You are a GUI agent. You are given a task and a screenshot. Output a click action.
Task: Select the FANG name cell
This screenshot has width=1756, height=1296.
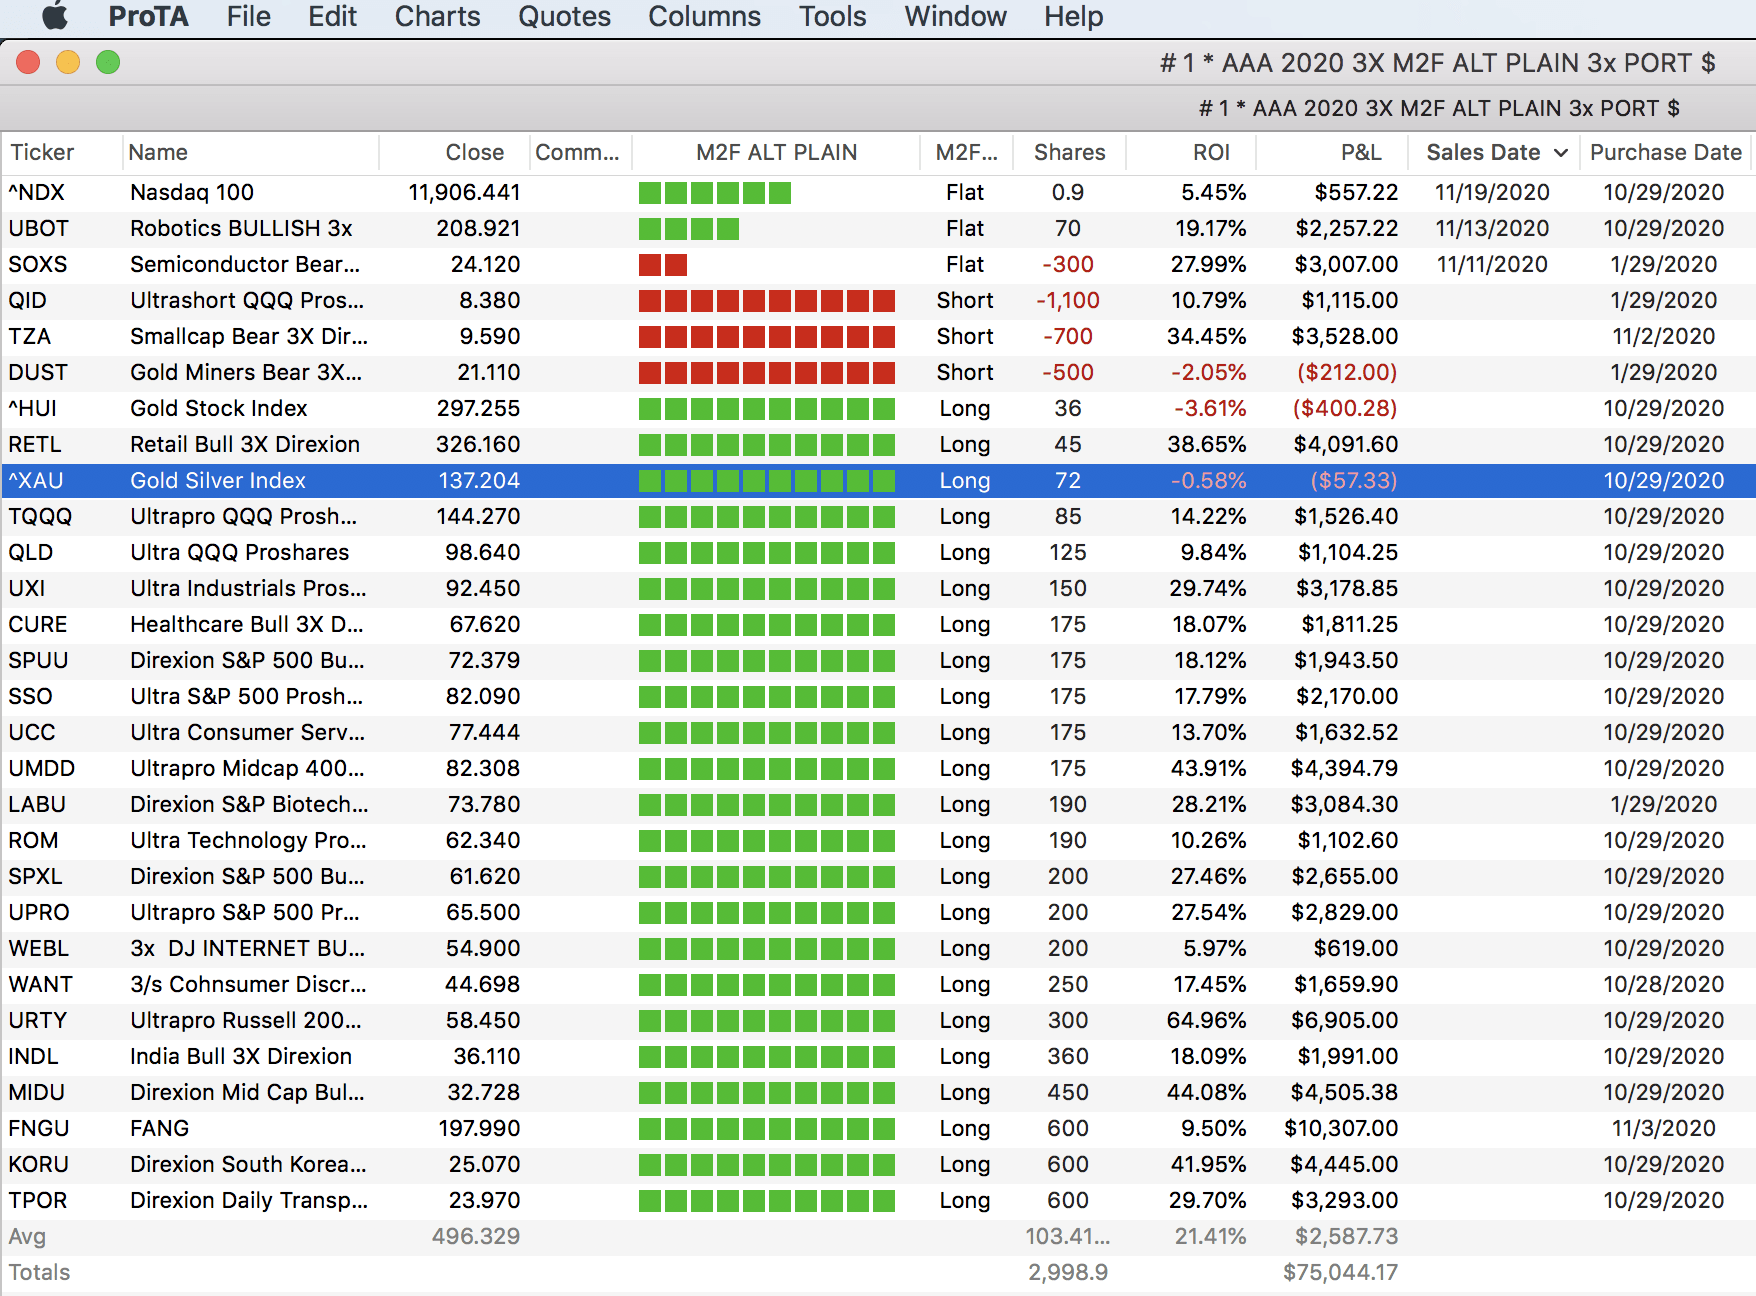click(x=159, y=1128)
